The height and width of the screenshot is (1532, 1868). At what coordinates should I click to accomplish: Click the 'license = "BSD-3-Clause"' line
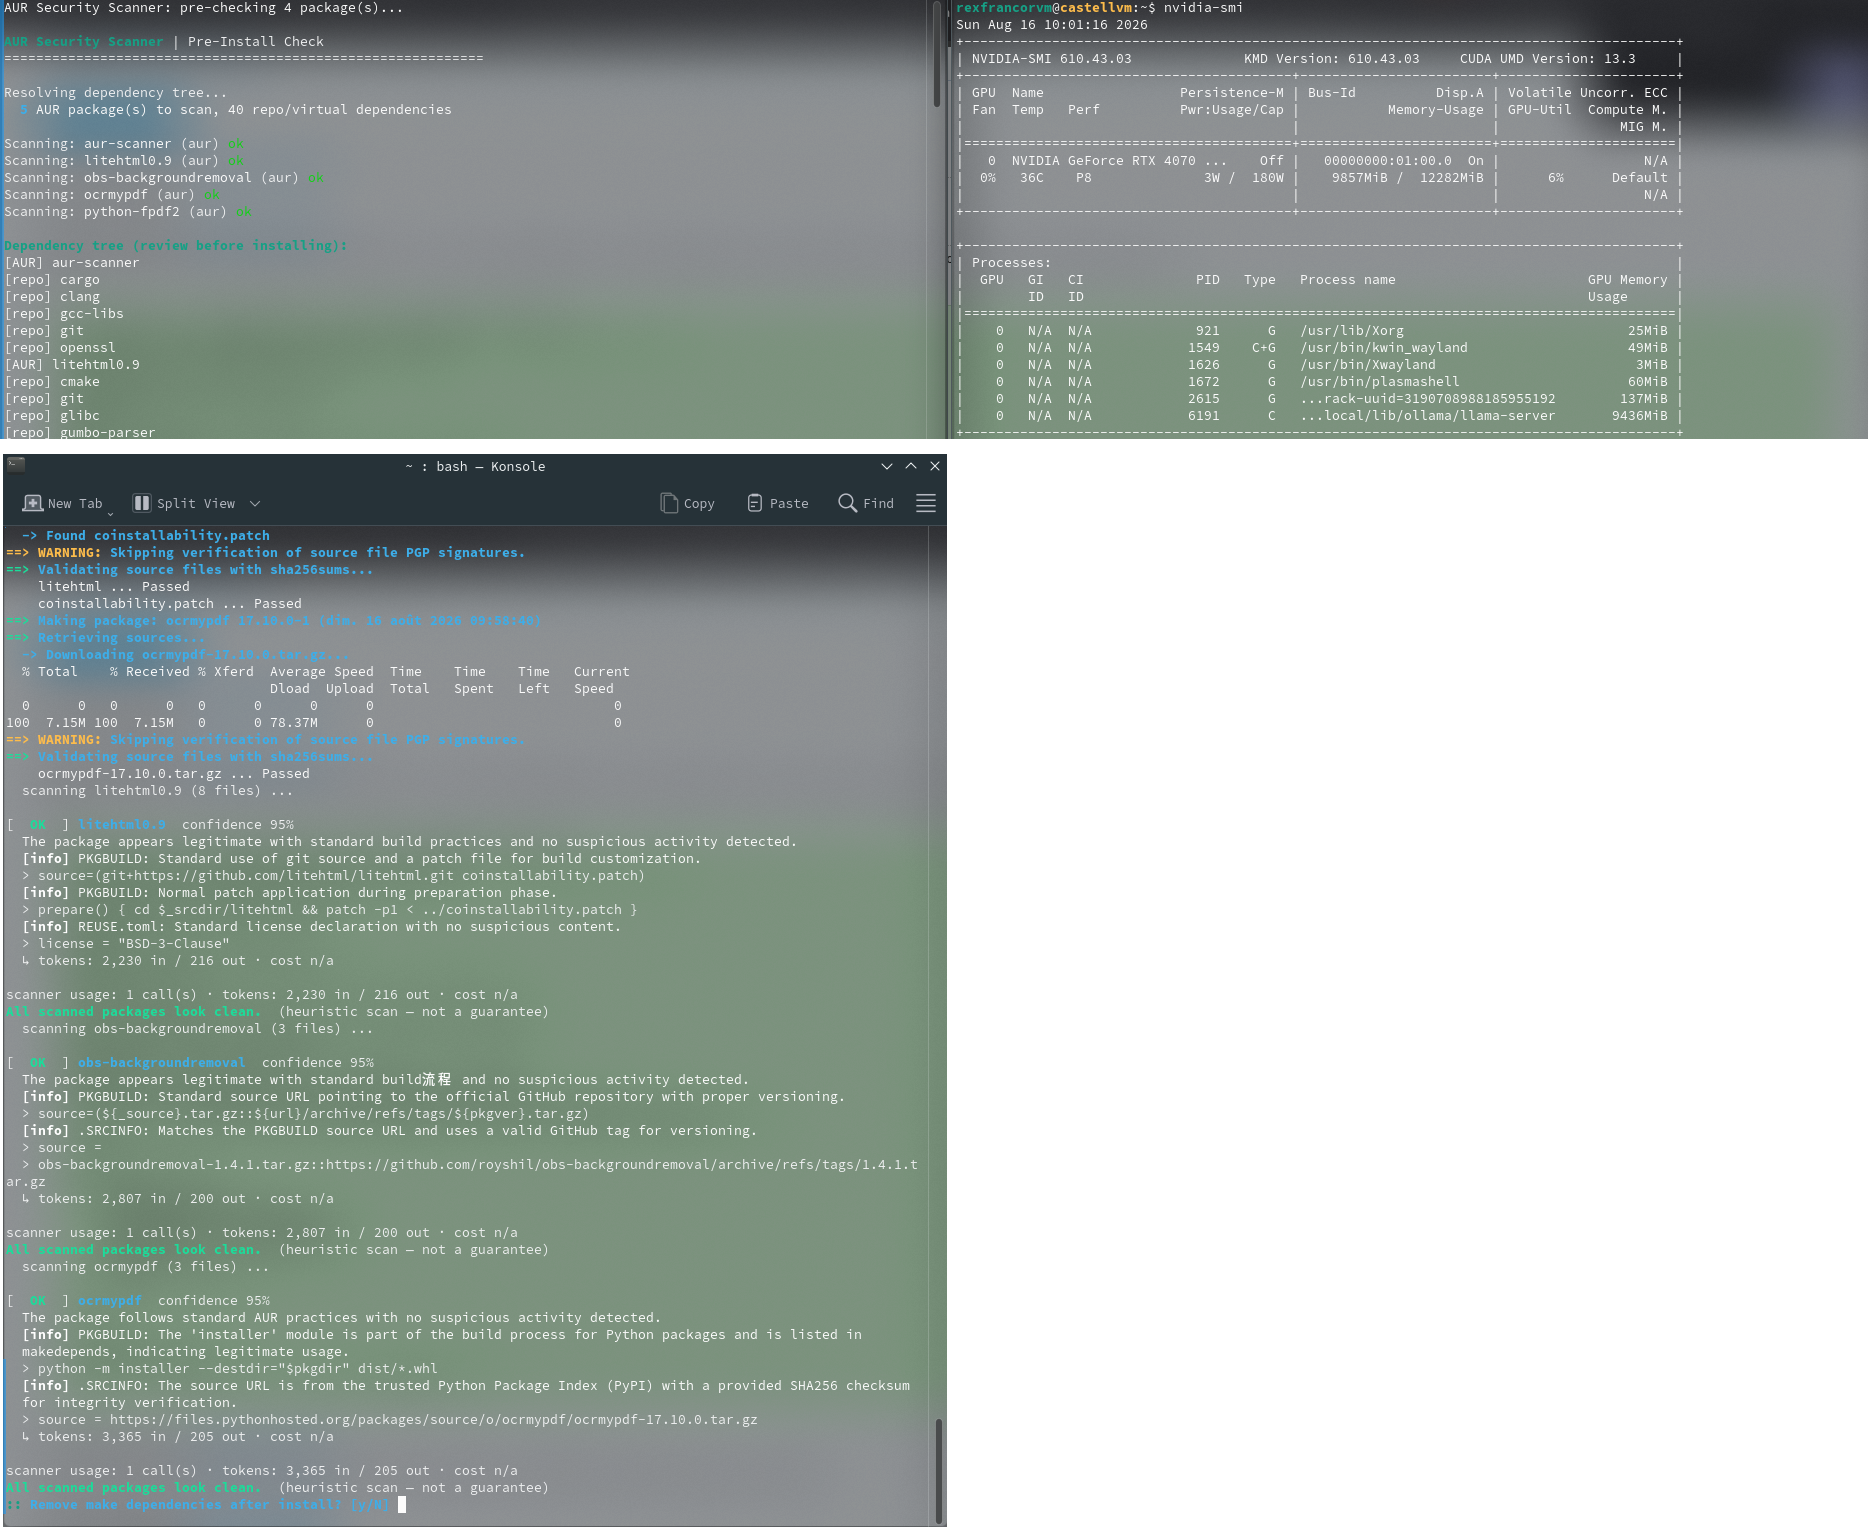(x=126, y=943)
